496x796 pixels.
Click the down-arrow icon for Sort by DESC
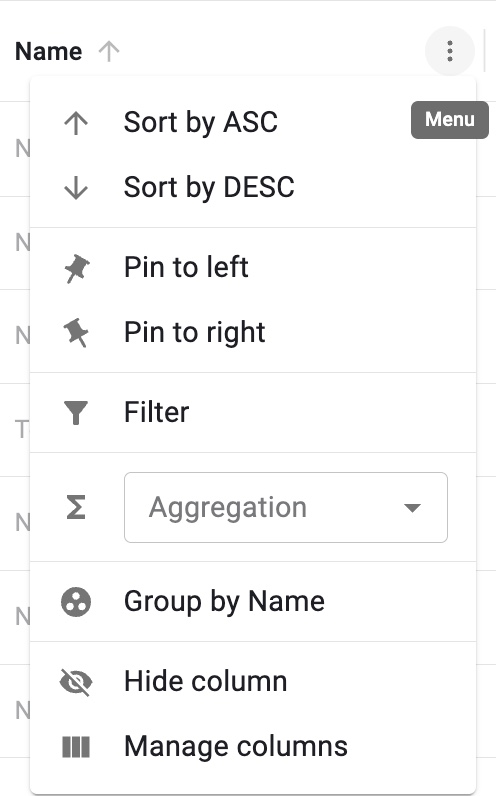76,188
